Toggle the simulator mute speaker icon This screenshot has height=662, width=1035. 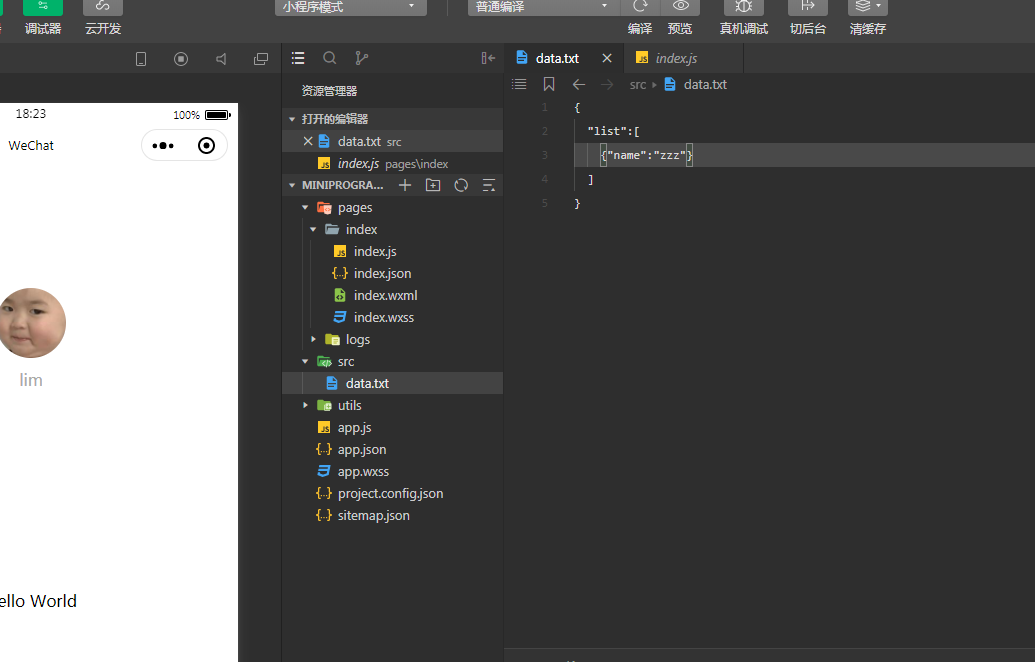tap(221, 59)
